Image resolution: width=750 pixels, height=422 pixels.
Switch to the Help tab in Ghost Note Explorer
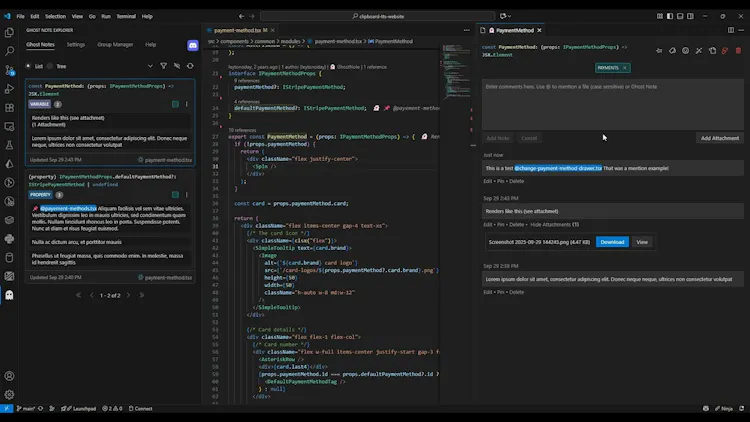pos(151,44)
